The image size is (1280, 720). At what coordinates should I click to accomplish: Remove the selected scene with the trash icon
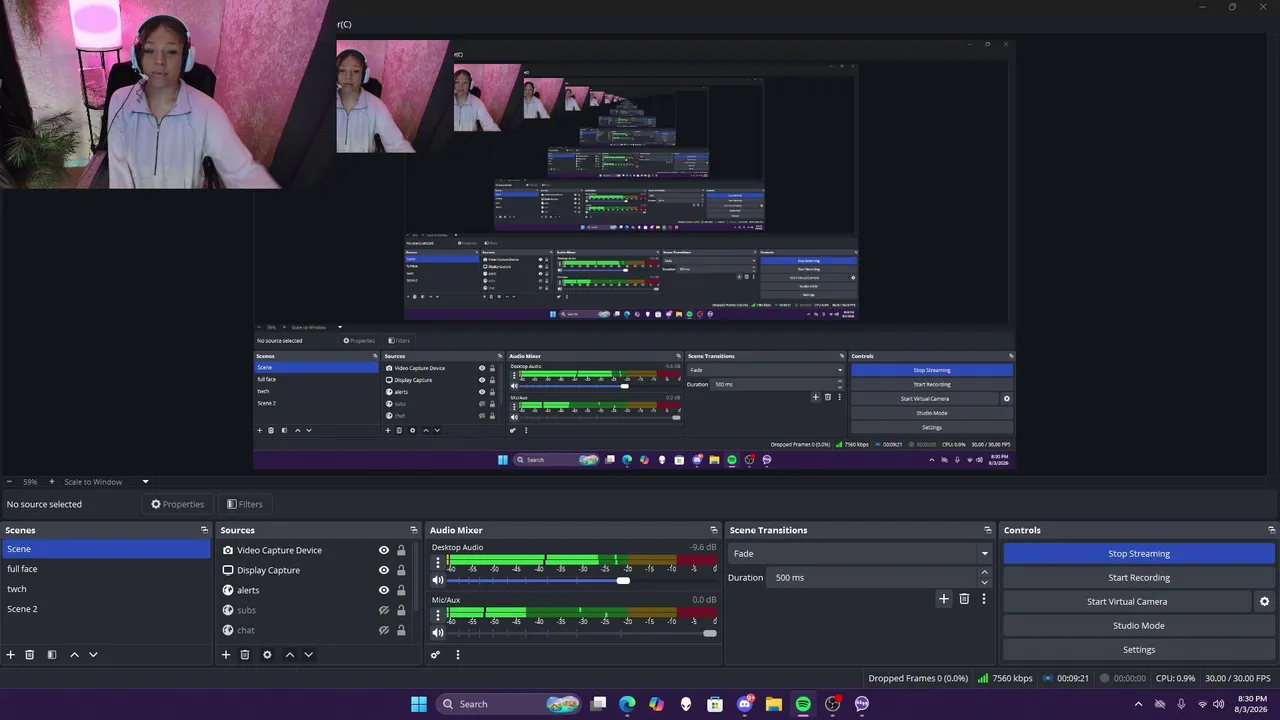click(30, 655)
